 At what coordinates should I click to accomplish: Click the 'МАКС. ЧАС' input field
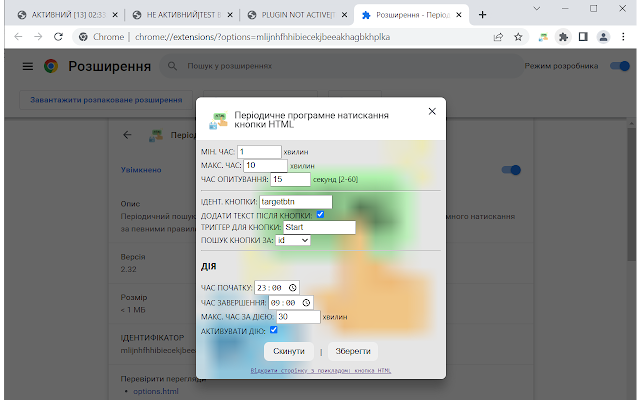(x=265, y=166)
